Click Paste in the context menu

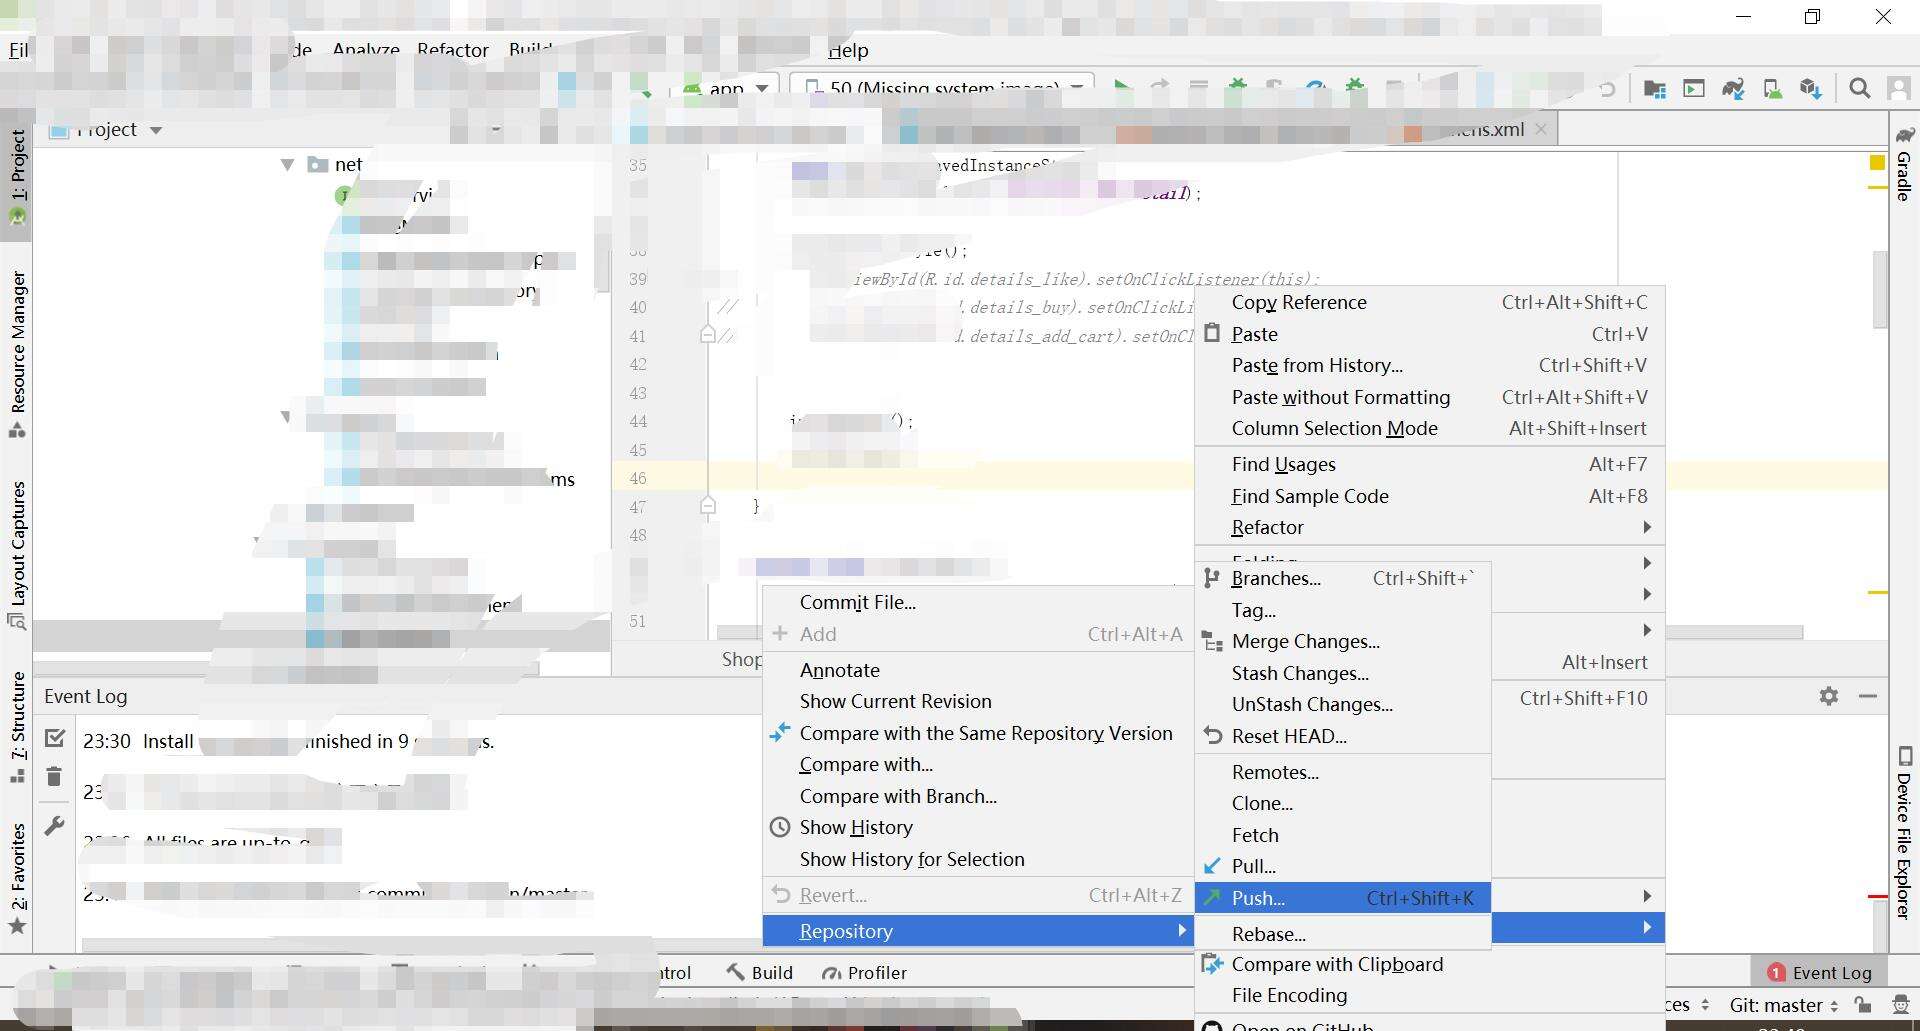[1429, 334]
